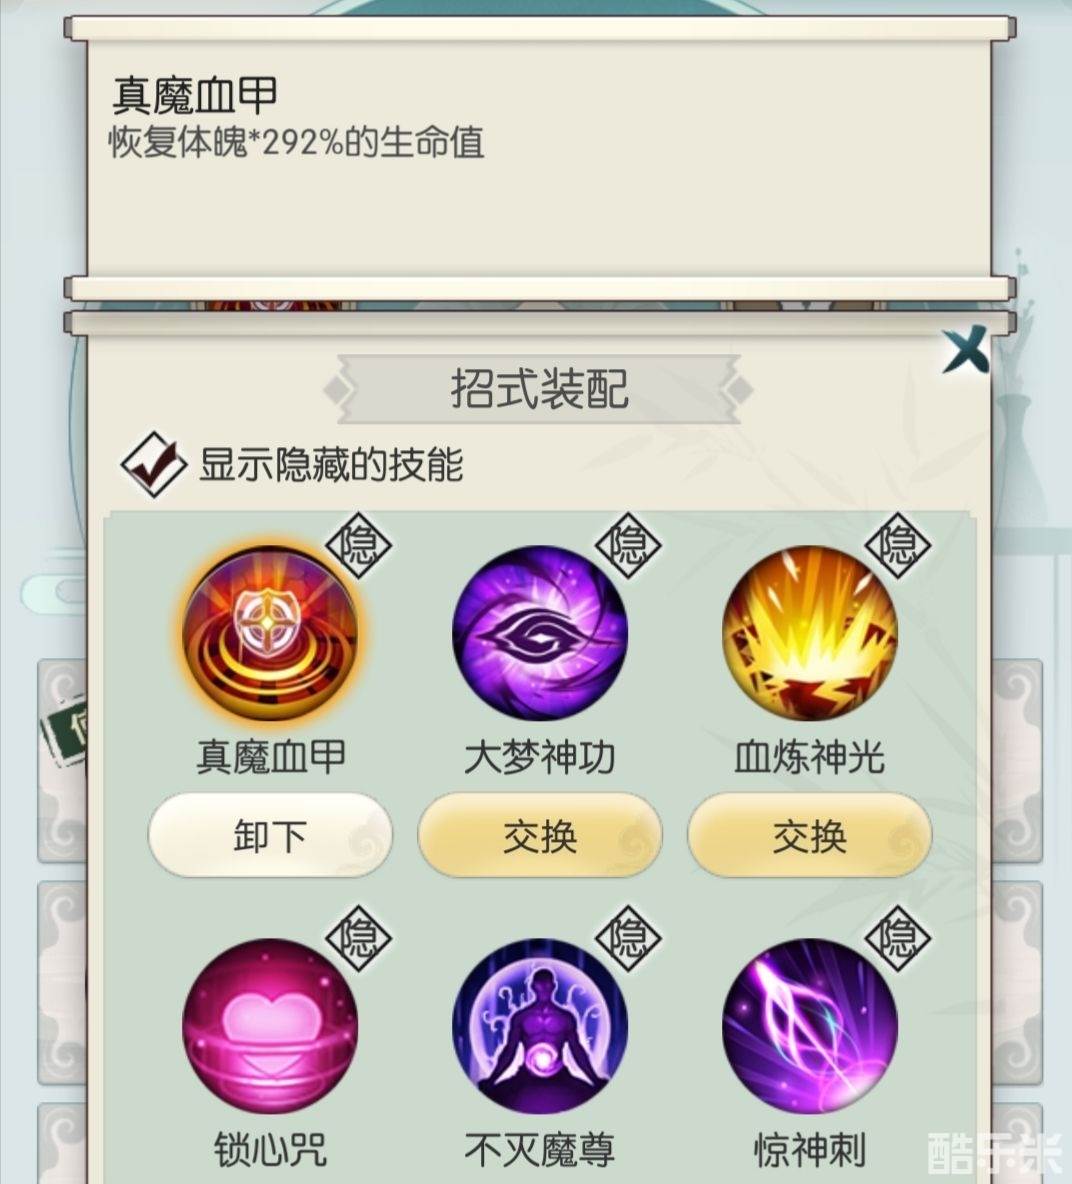The width and height of the screenshot is (1072, 1184).
Task: Unequip 真魔血甲 with the 卸下 button
Action: tap(270, 835)
